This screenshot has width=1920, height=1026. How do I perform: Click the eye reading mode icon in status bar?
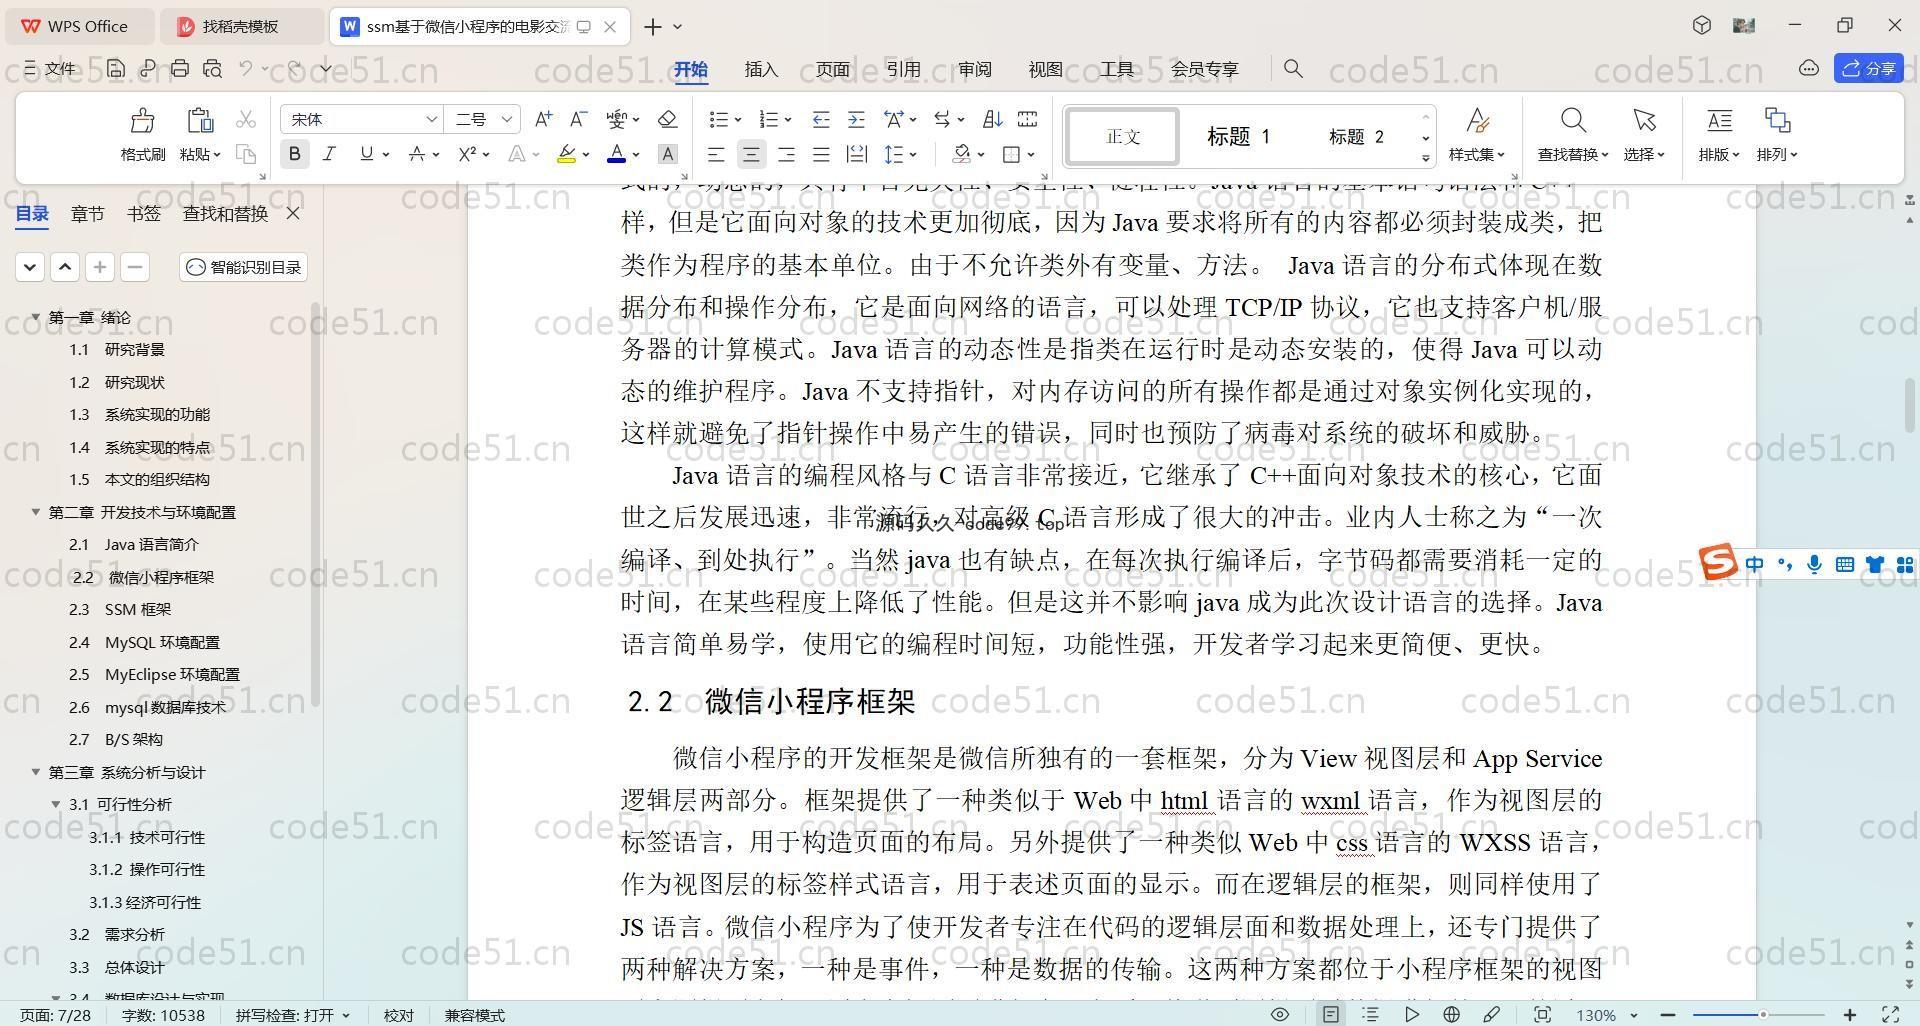pos(1279,1014)
